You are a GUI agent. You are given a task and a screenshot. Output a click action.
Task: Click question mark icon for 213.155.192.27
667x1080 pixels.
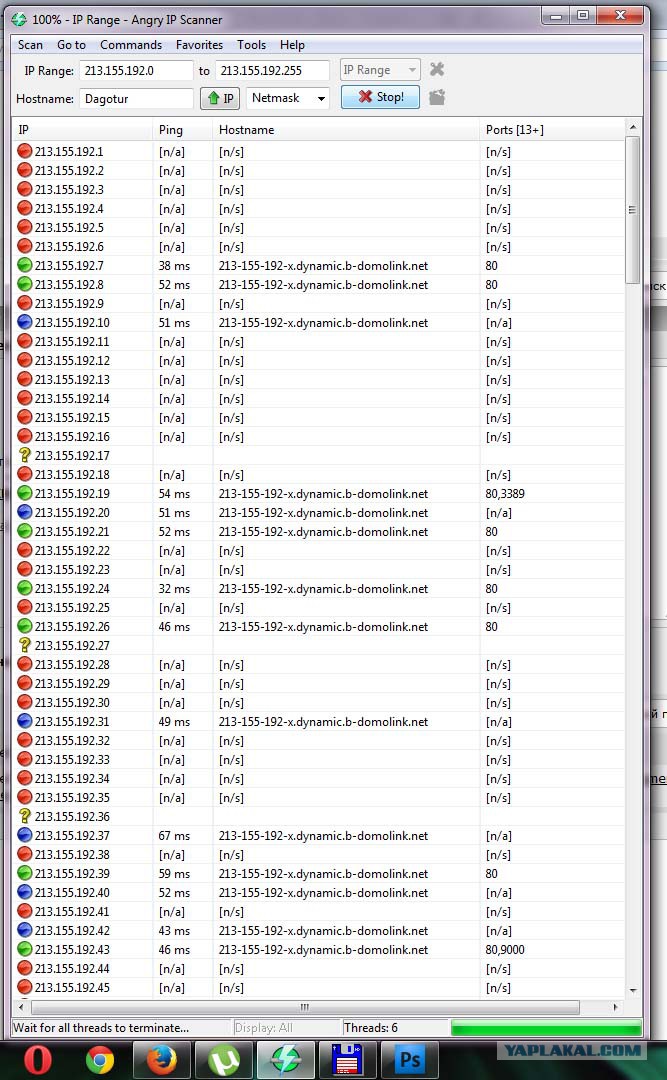click(x=25, y=645)
